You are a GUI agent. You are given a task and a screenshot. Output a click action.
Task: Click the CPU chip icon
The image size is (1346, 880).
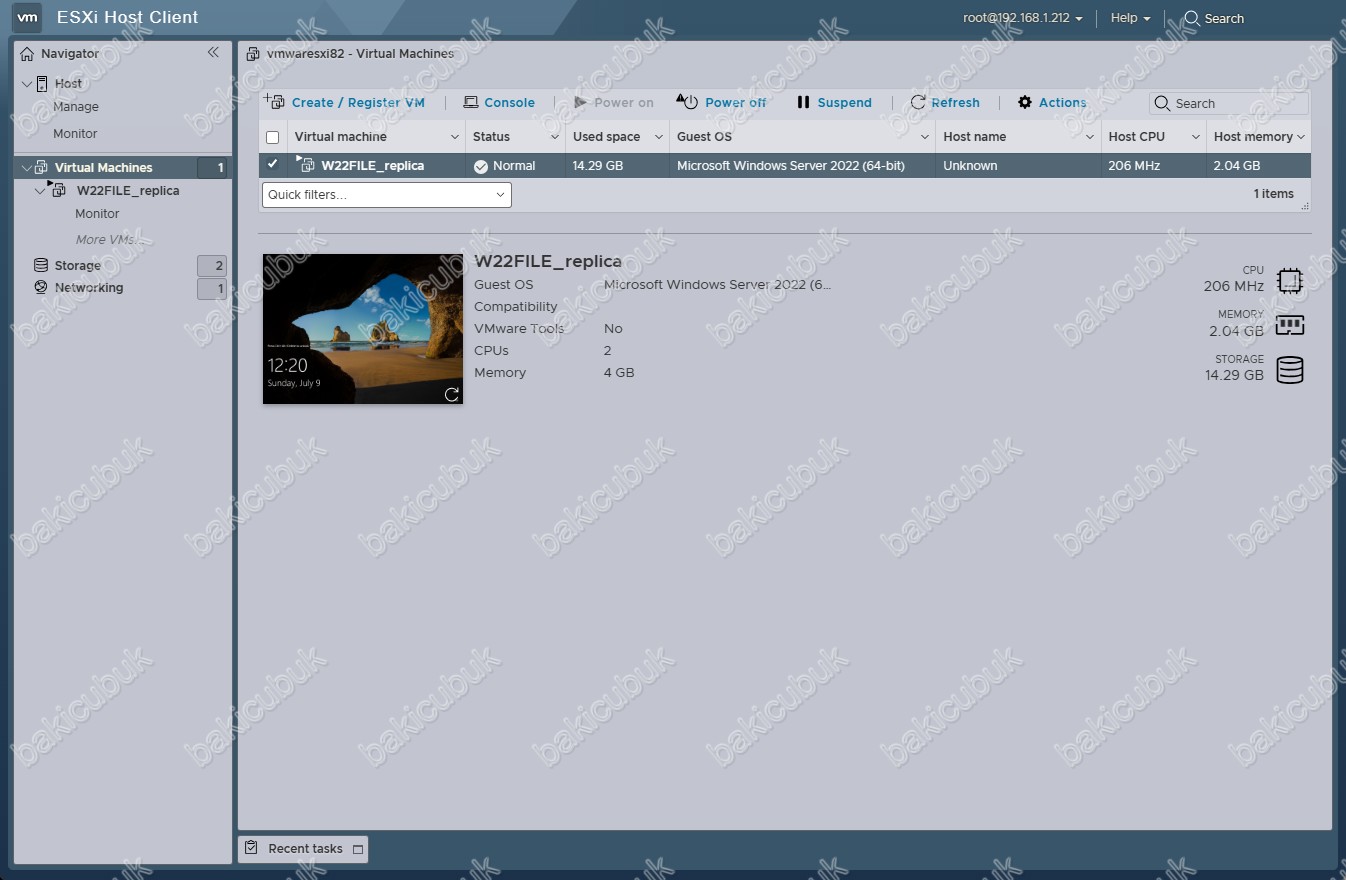pos(1290,281)
